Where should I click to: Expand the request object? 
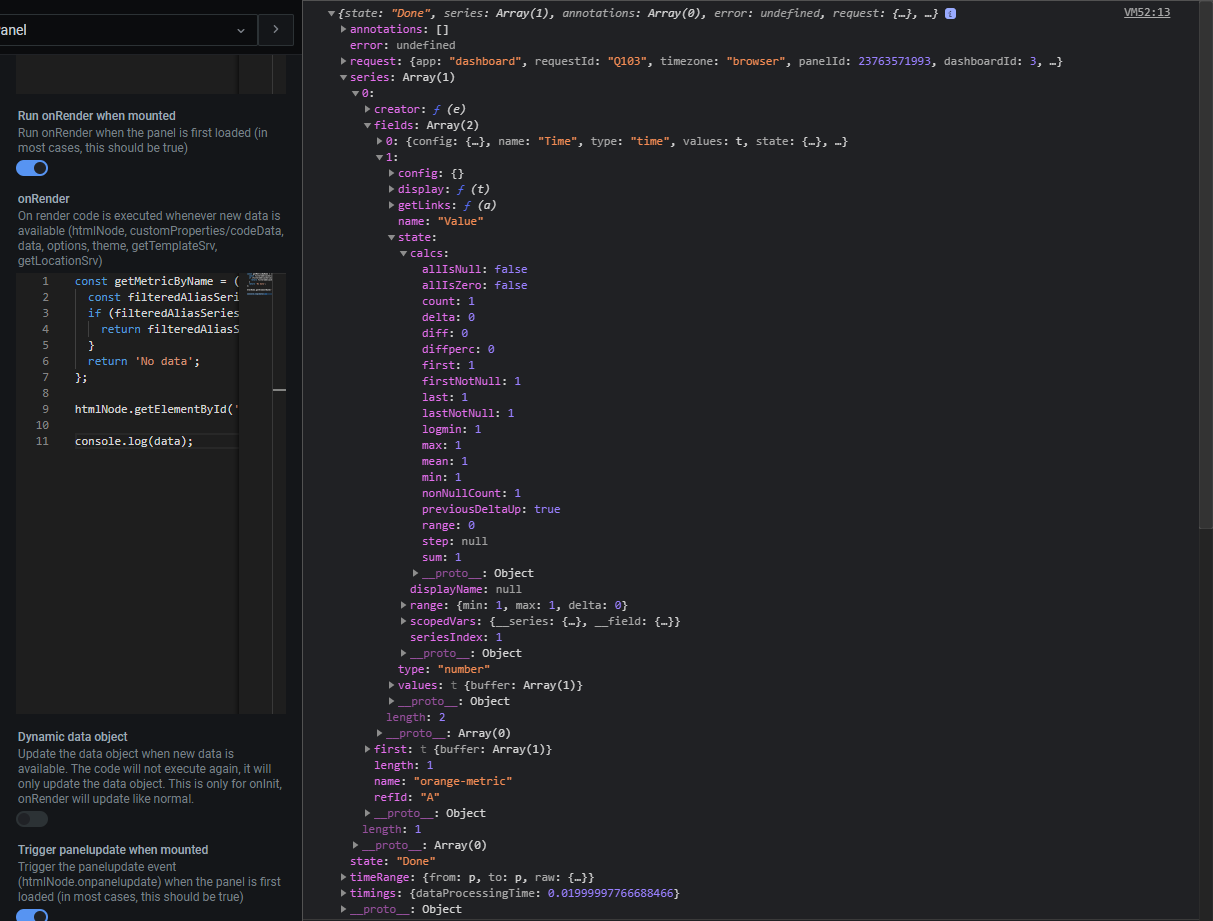pyautogui.click(x=343, y=61)
